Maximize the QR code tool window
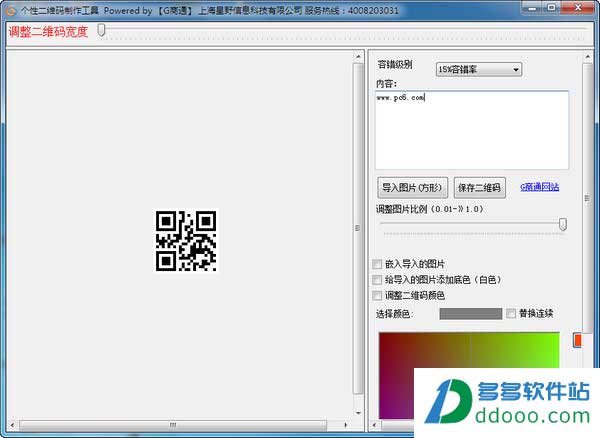Screen dimensions: 600x438 point(551,8)
